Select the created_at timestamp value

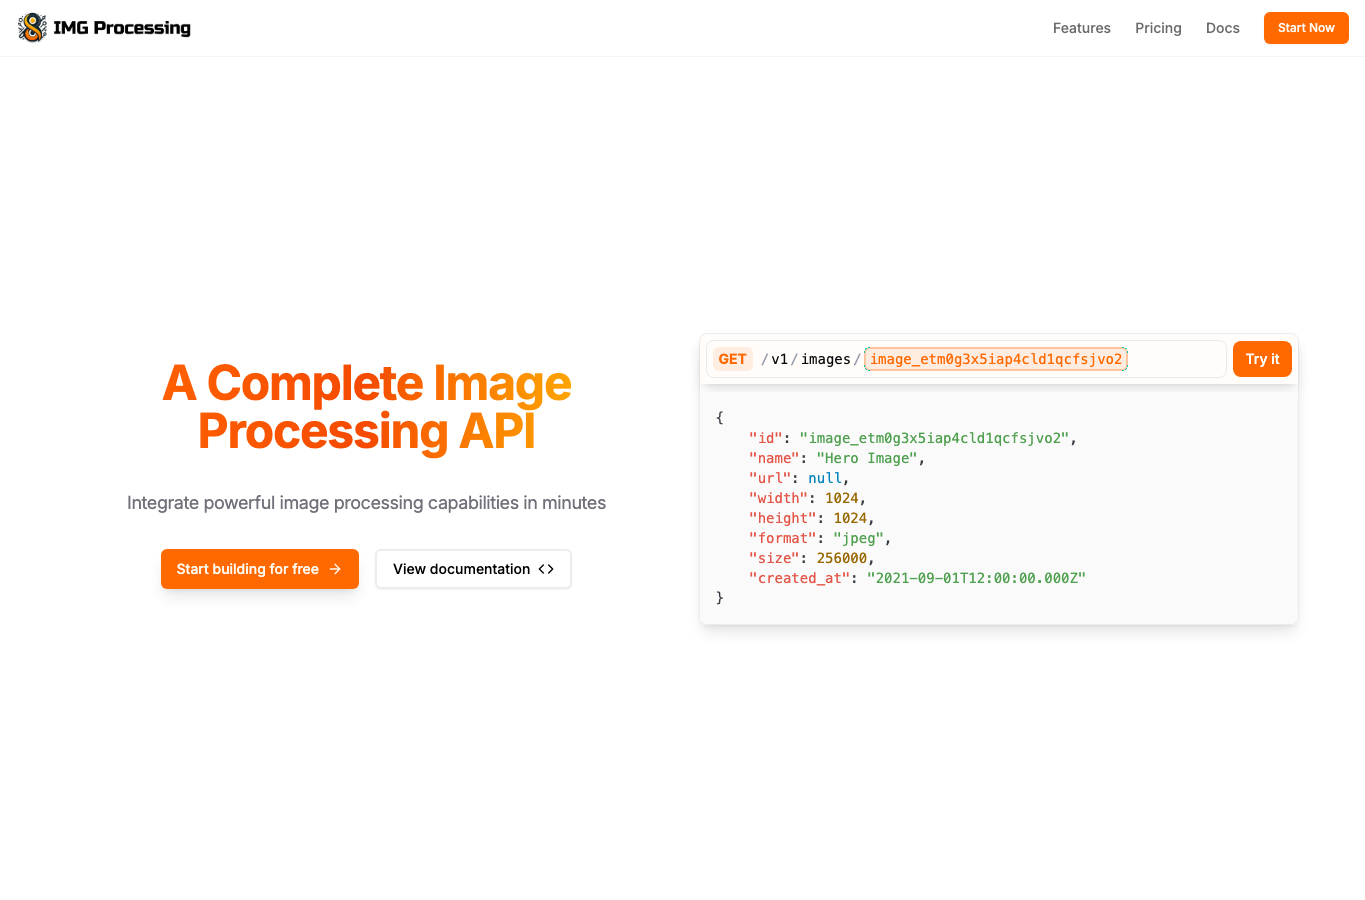point(976,578)
